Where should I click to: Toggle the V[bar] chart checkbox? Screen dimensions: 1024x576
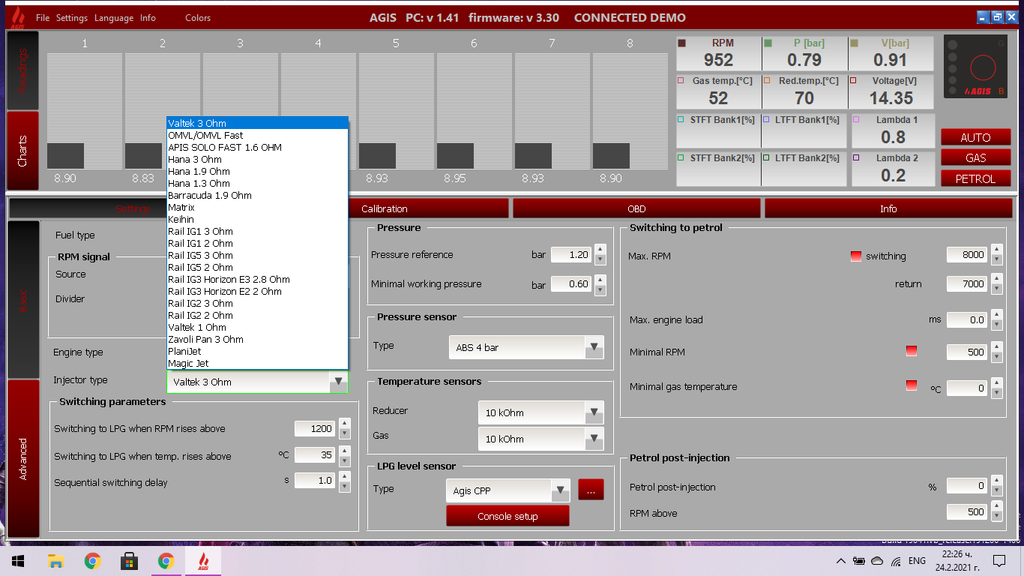(854, 43)
